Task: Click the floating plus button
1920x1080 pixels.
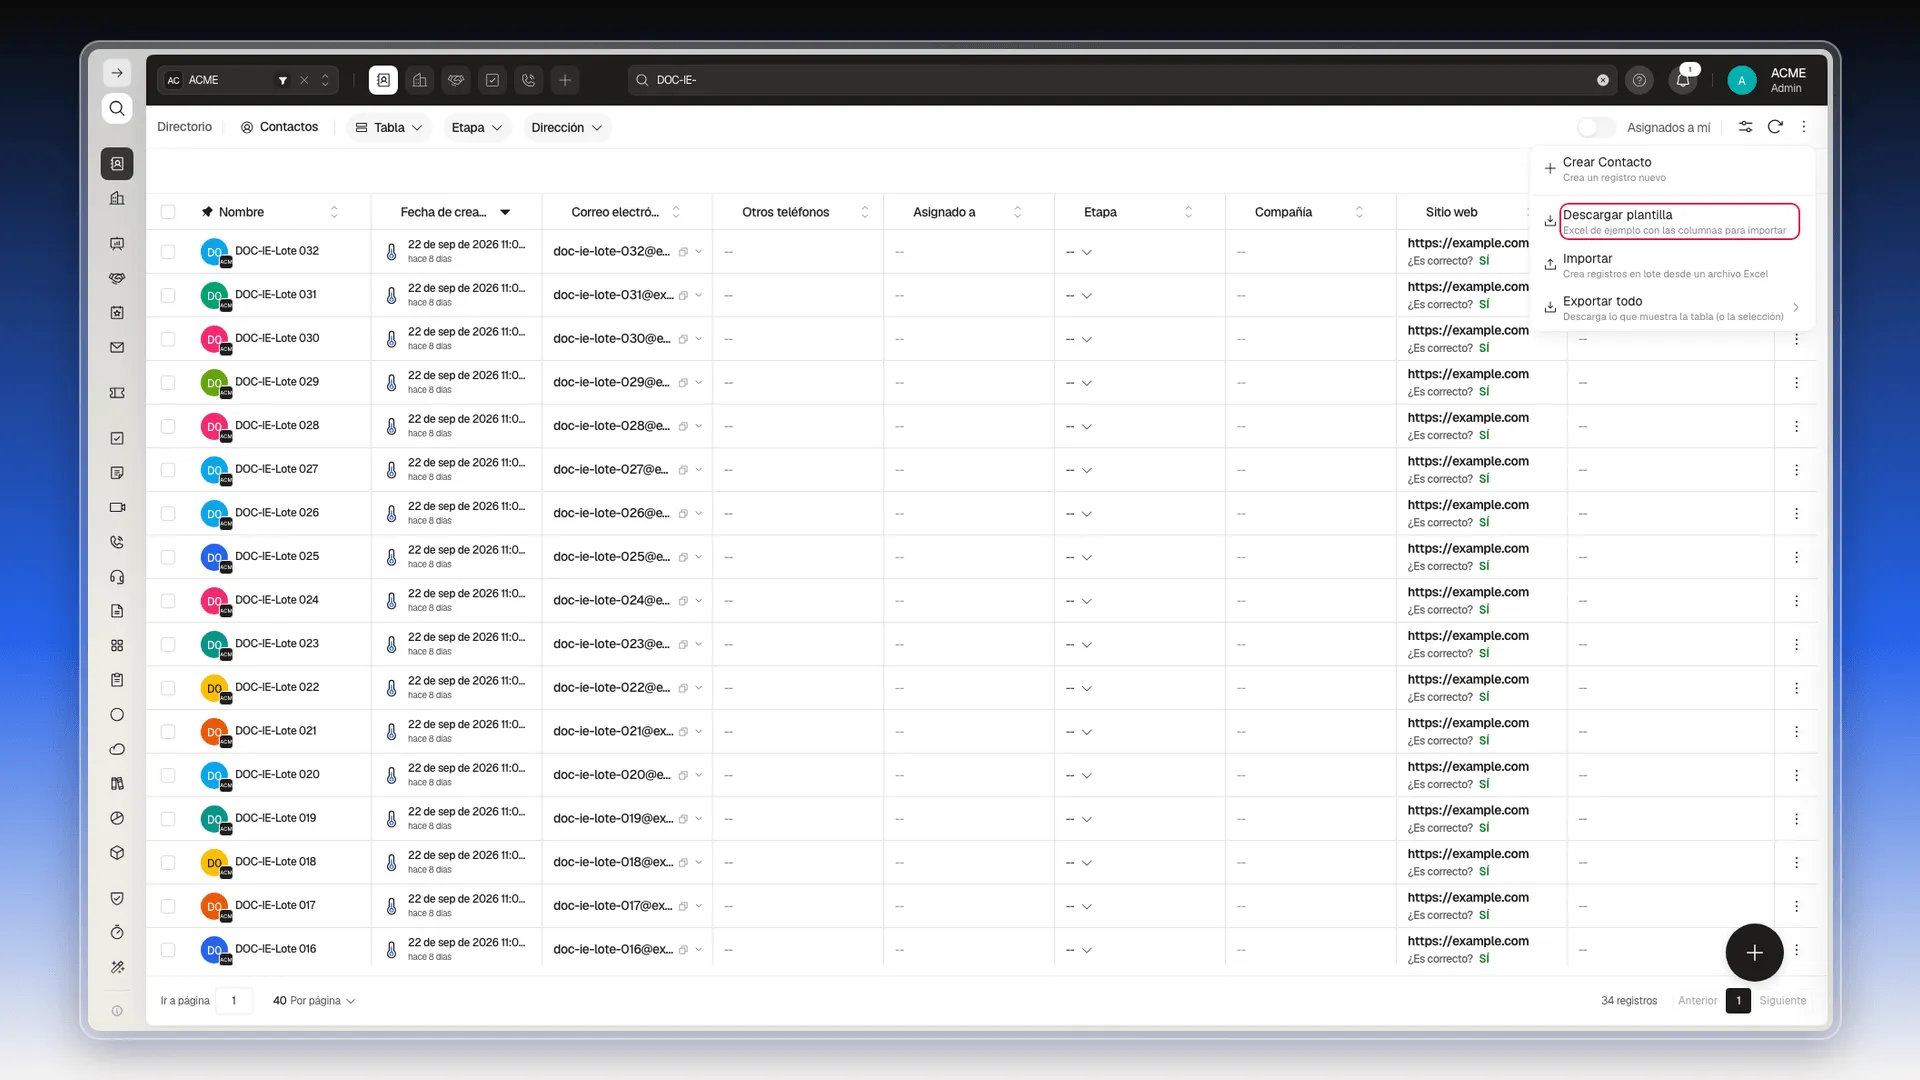Action: tap(1754, 953)
